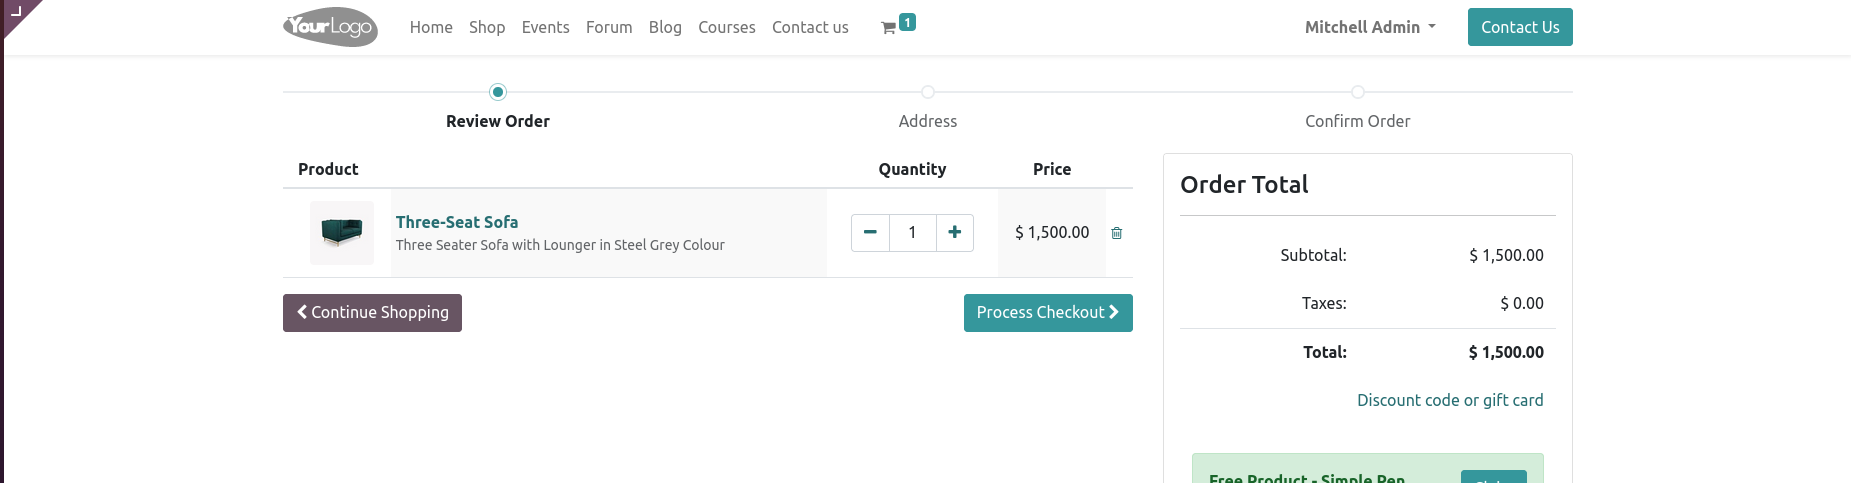Increase quantity with the plus button
This screenshot has width=1851, height=483.
point(955,233)
